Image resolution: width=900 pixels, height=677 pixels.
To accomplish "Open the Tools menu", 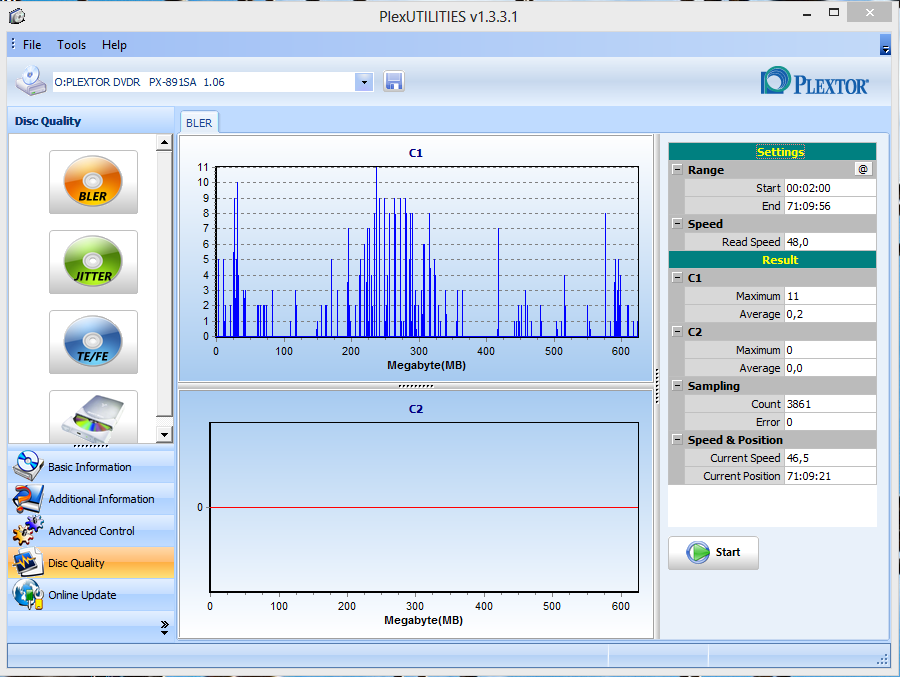I will [71, 45].
